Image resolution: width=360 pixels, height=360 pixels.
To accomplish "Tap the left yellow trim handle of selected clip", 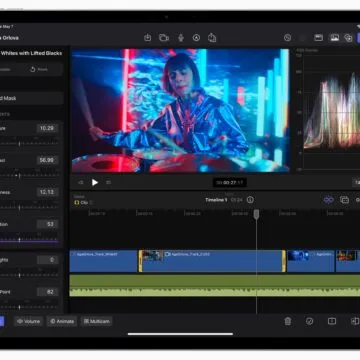I will (x=141, y=261).
